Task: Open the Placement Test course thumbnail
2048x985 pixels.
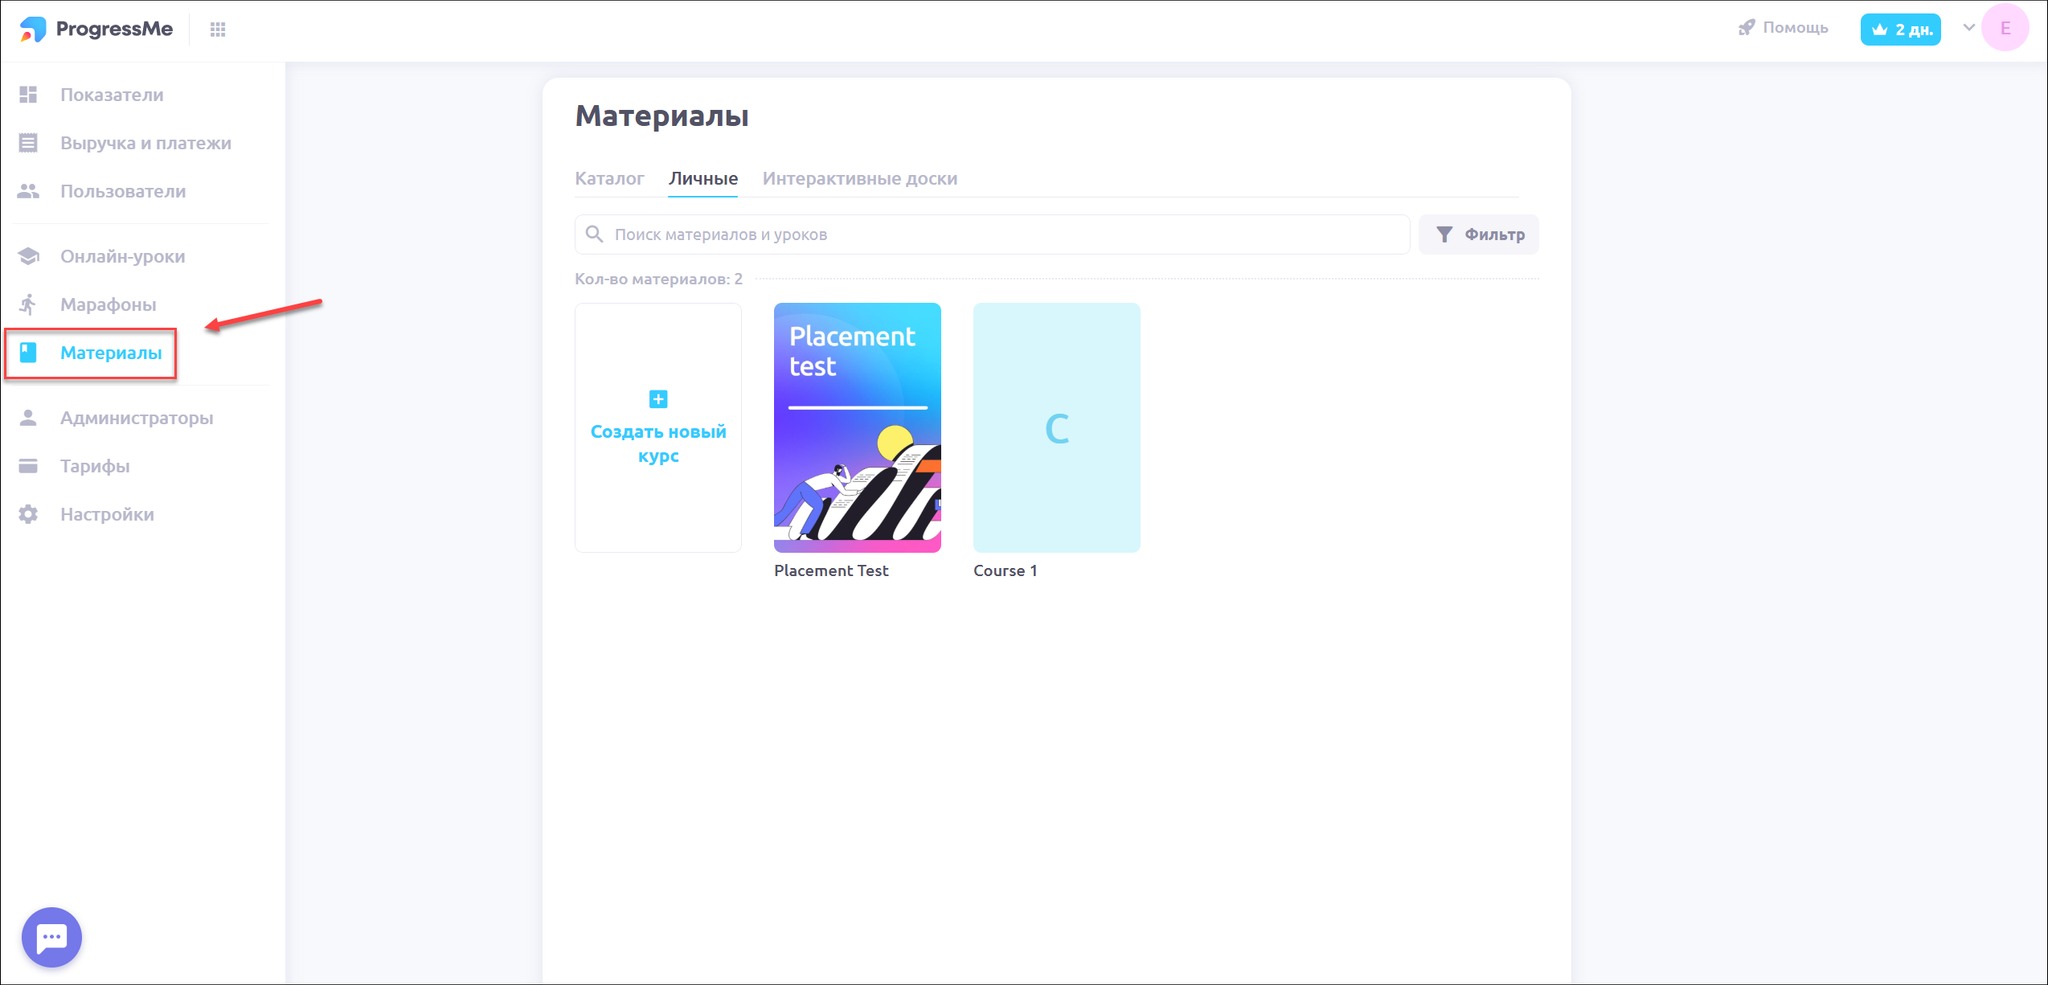Action: 857,428
